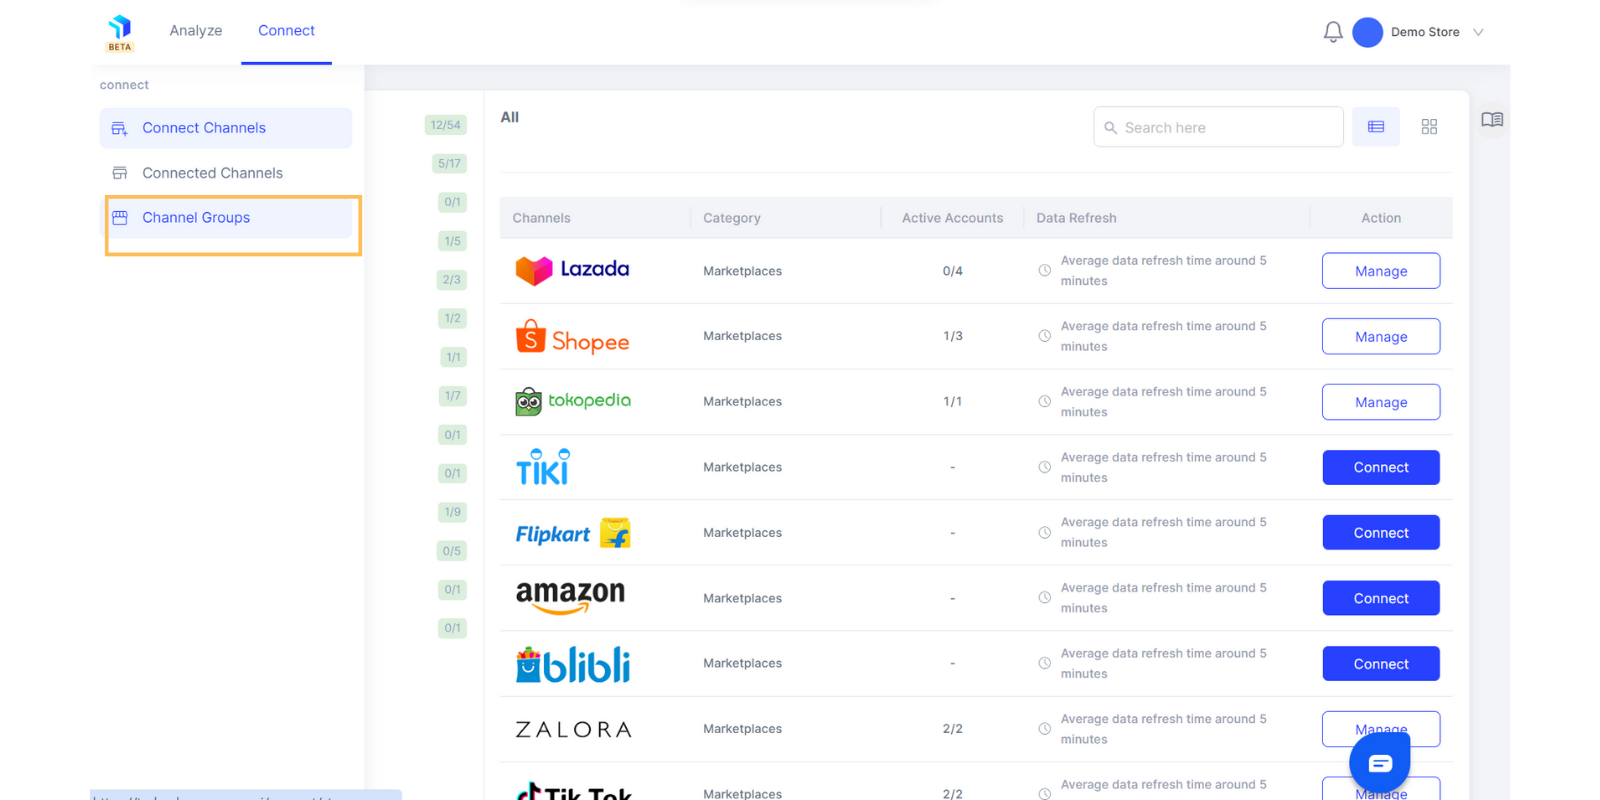Click Connect for Flipkart
Image resolution: width=1600 pixels, height=800 pixels.
click(1381, 533)
